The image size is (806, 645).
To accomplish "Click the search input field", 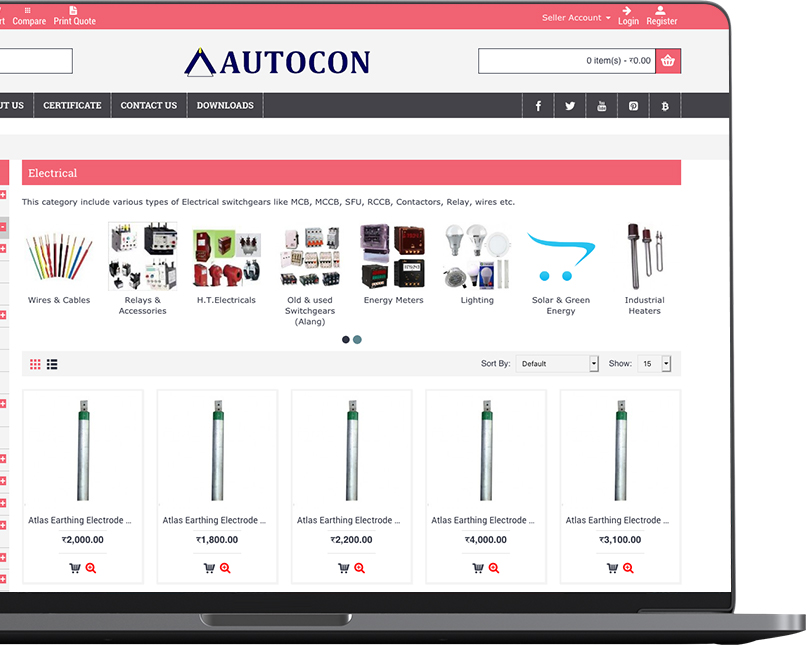I will 36,61.
